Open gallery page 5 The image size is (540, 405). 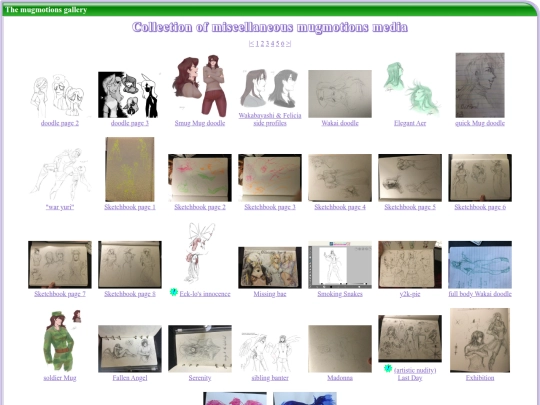tap(278, 43)
